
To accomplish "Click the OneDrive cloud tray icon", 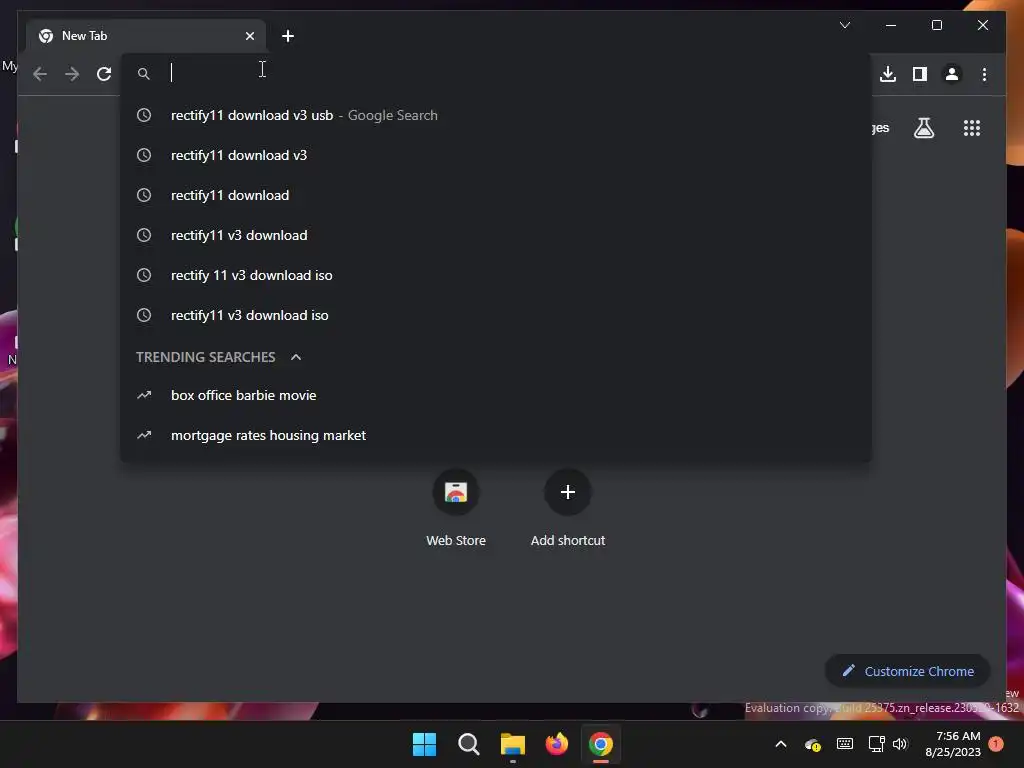I will pos(812,744).
